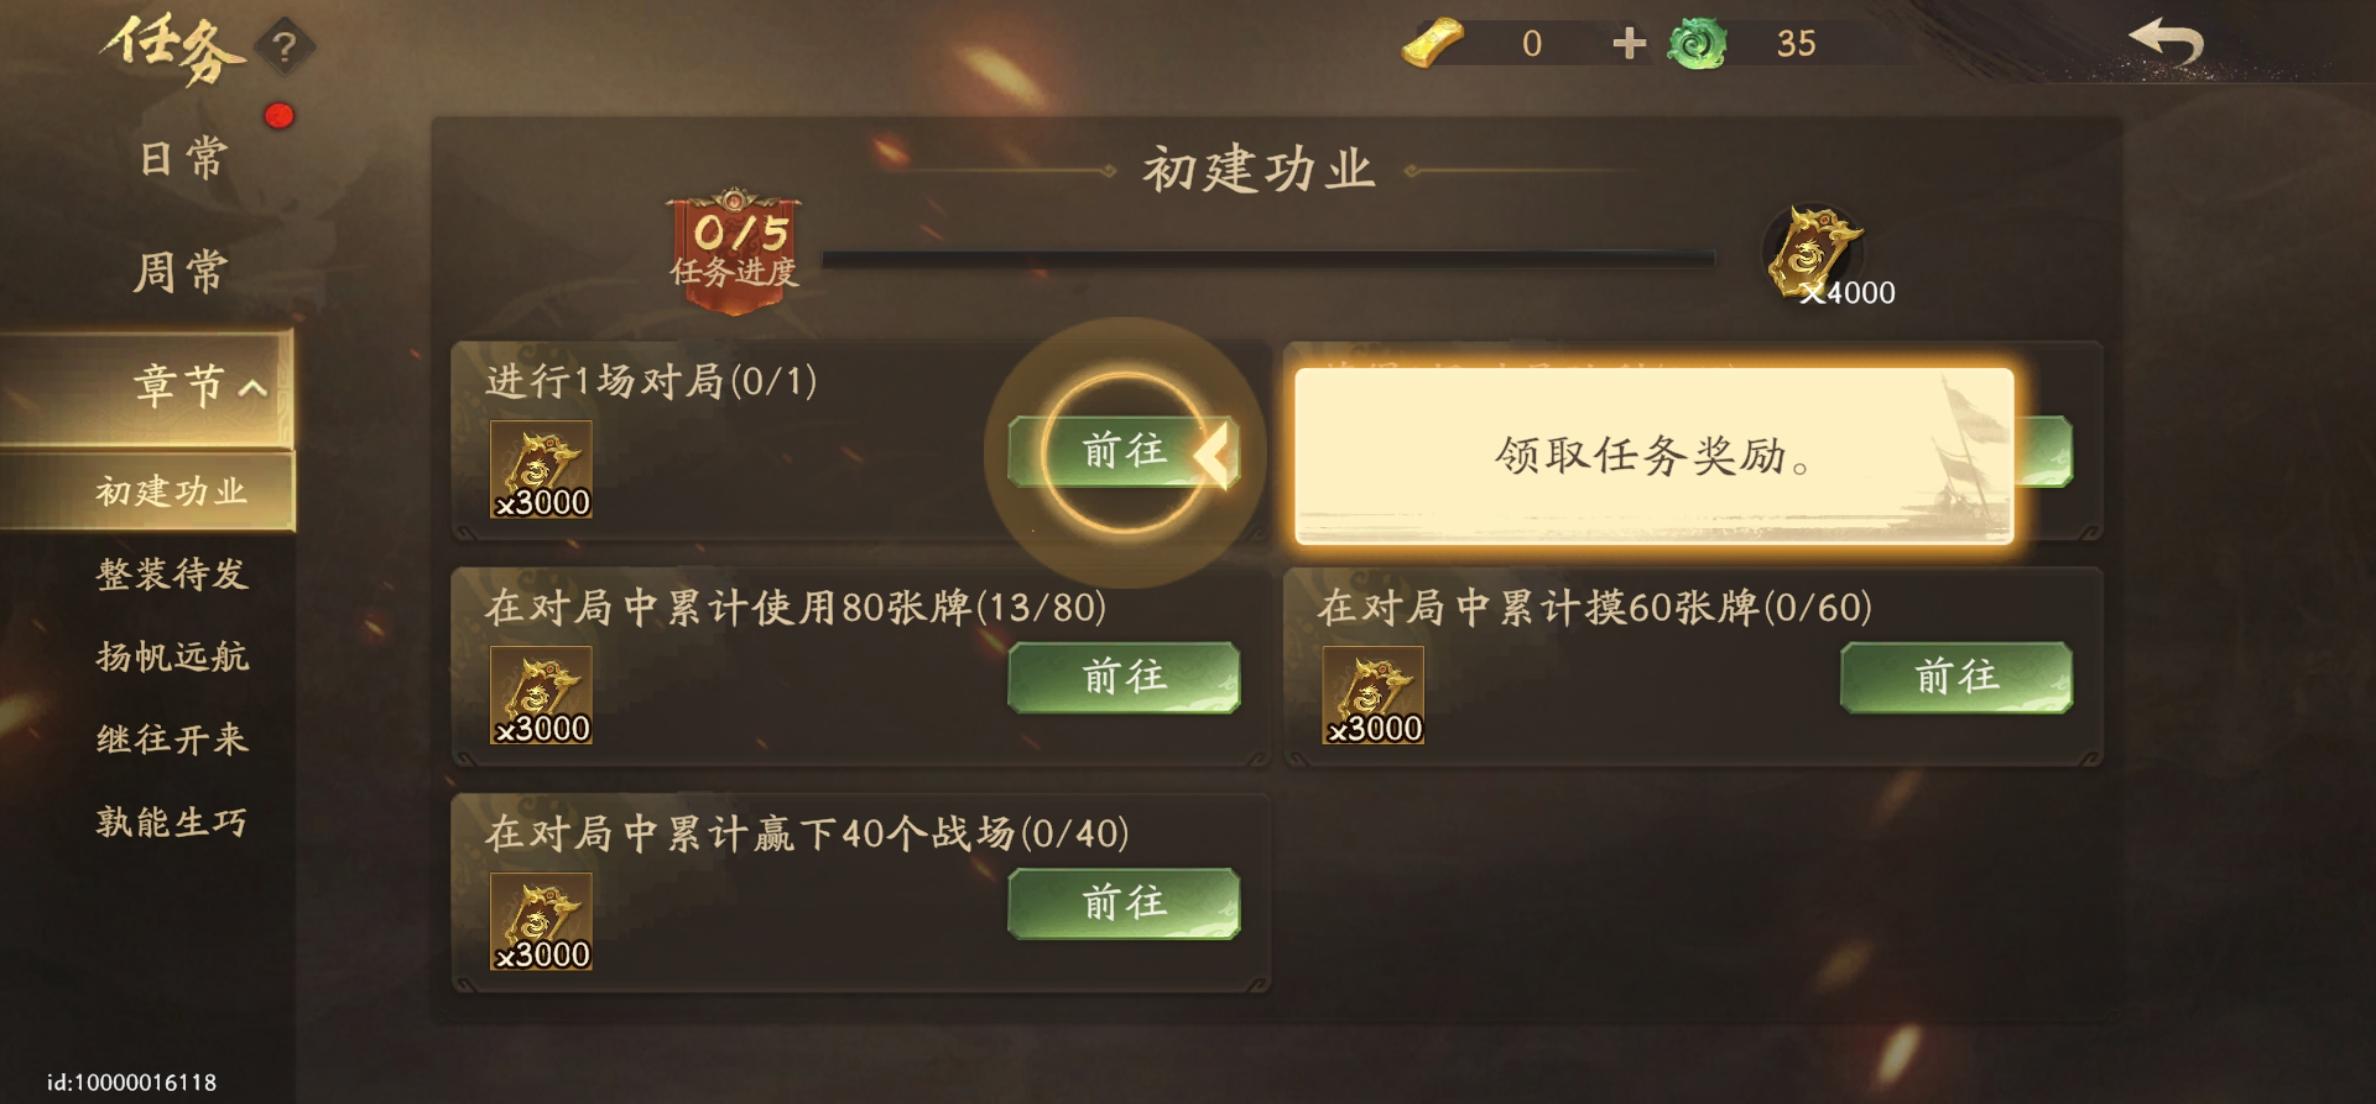Tap the green jade currency icon

click(1697, 44)
